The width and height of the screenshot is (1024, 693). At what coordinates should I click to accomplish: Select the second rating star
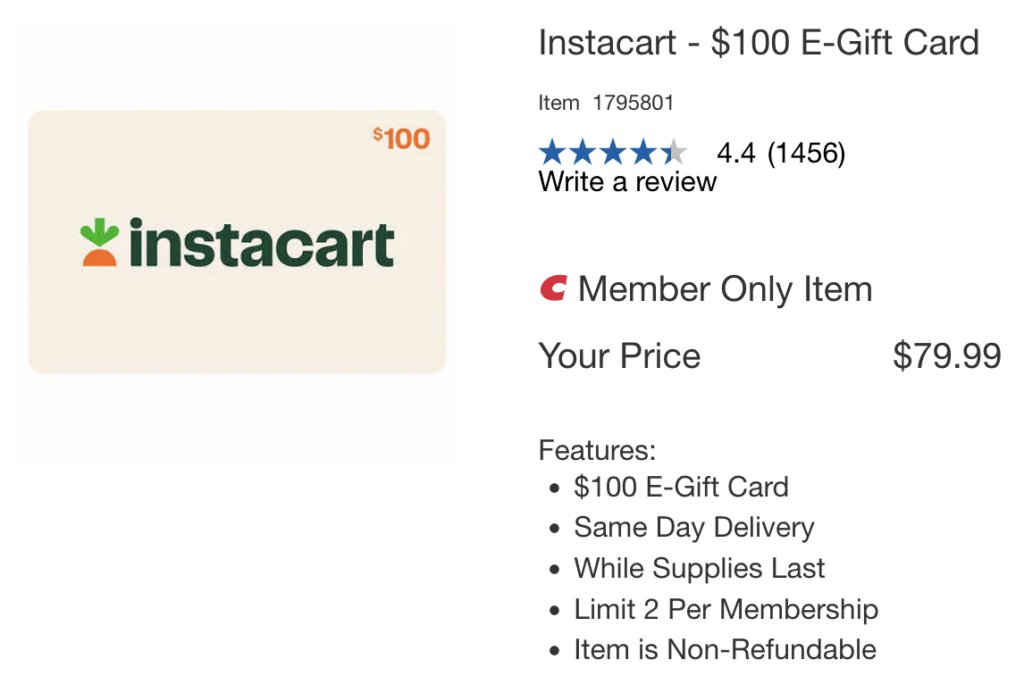point(583,151)
